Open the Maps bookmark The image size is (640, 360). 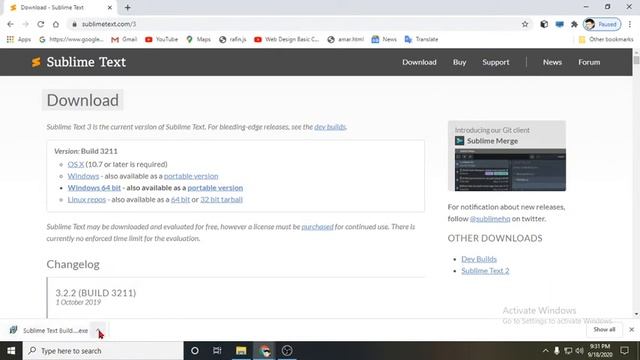pyautogui.click(x=199, y=39)
